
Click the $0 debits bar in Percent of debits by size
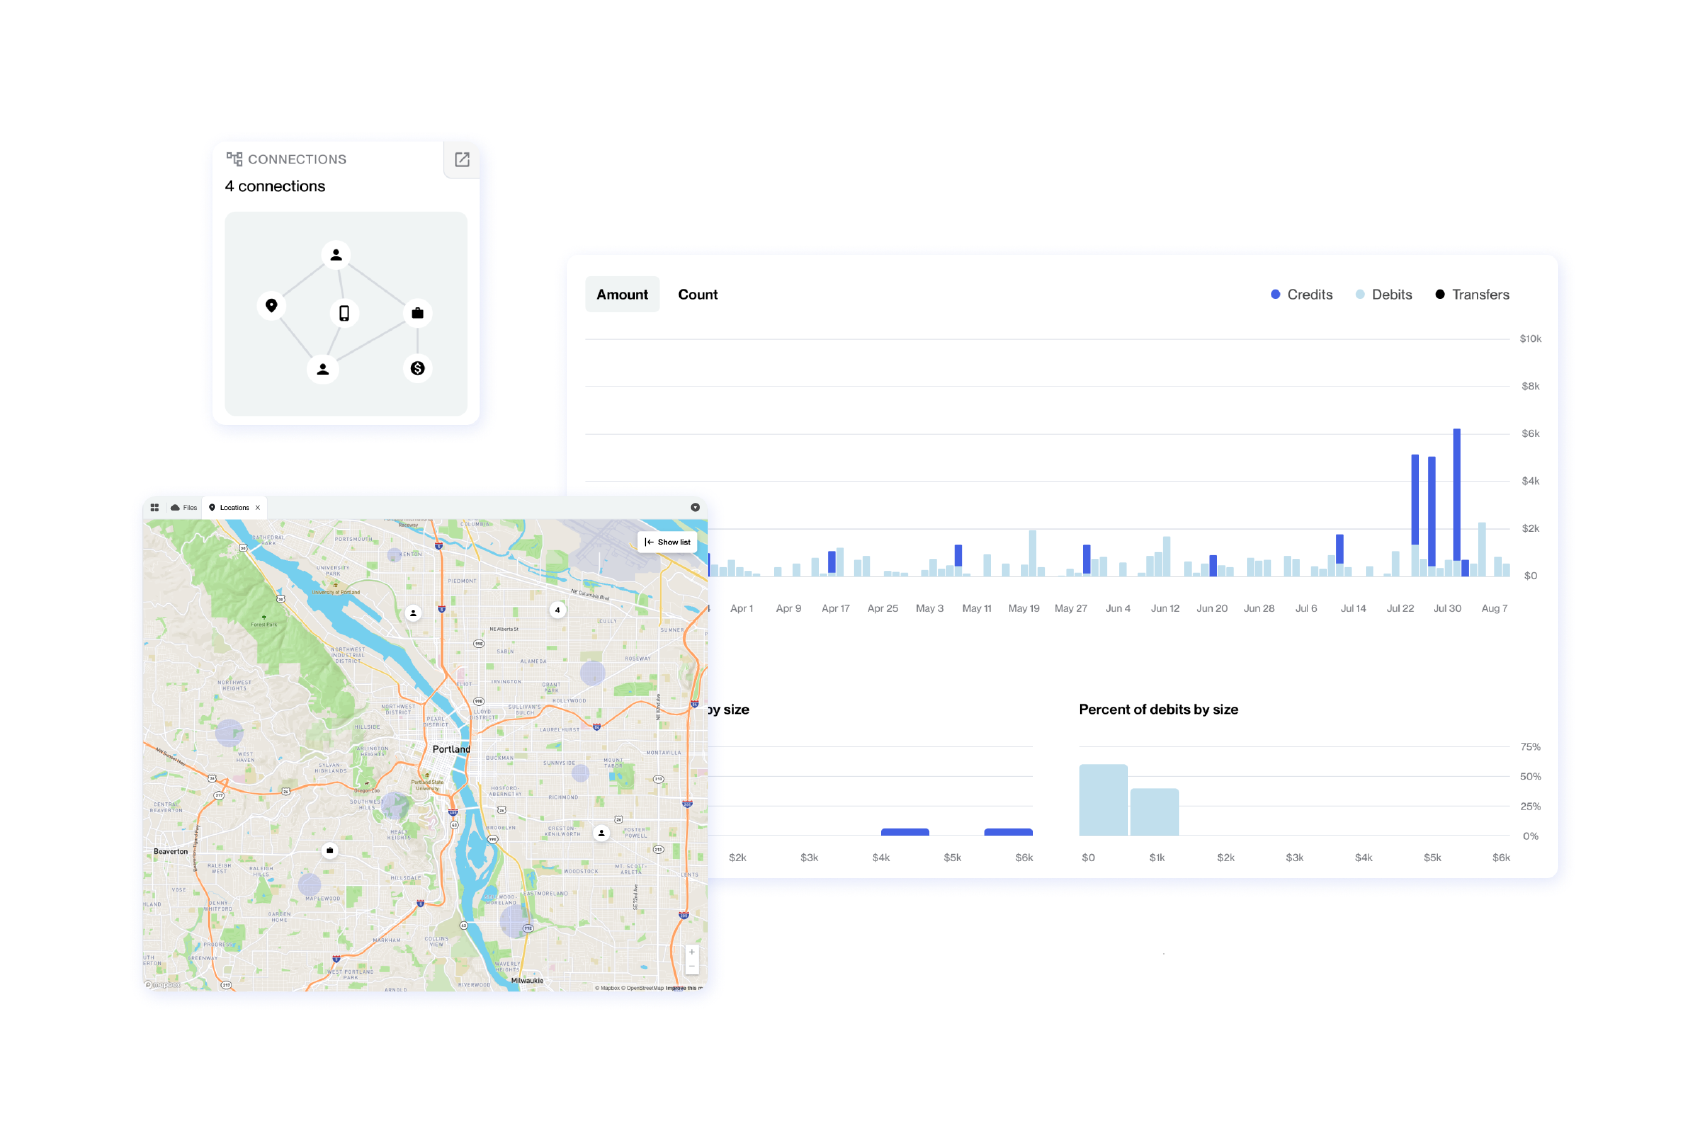(x=1103, y=800)
